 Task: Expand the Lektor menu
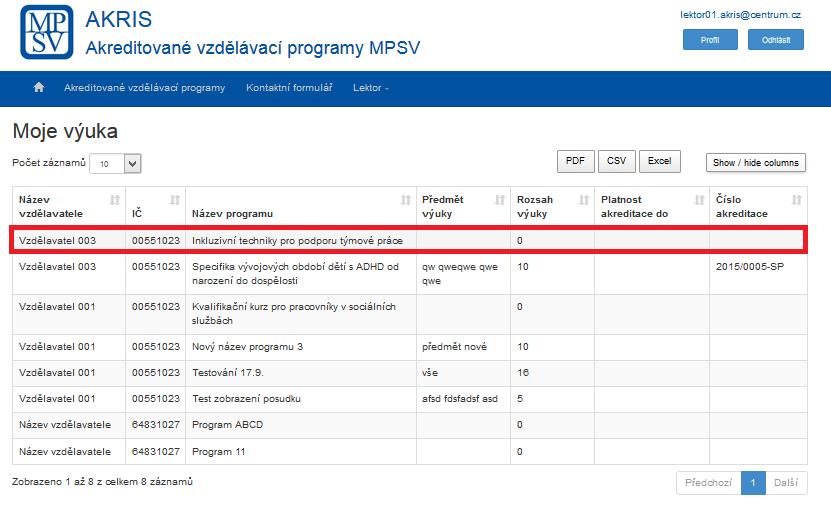point(370,88)
